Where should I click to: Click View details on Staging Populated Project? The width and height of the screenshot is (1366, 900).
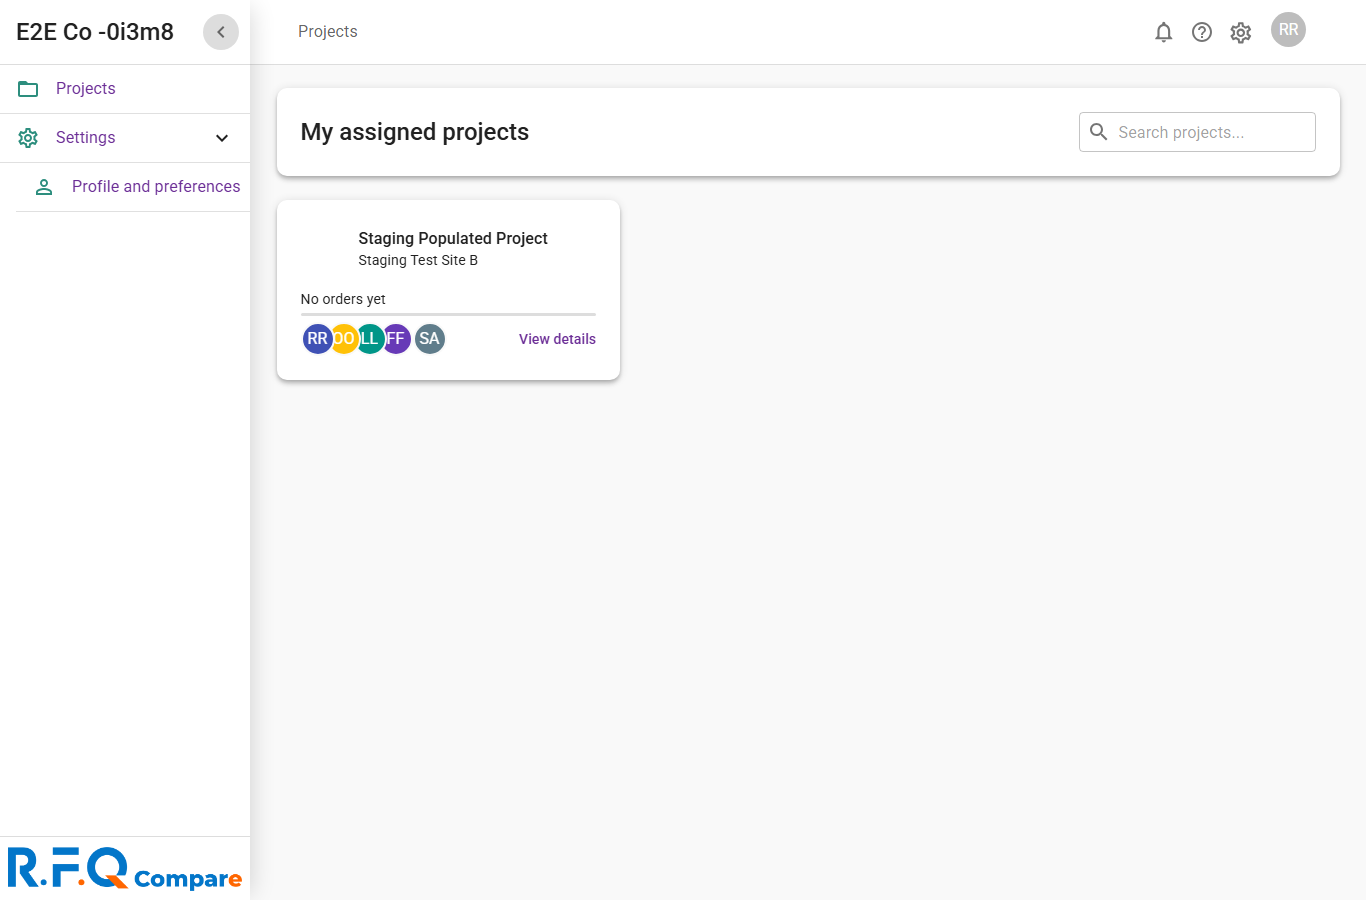point(557,339)
